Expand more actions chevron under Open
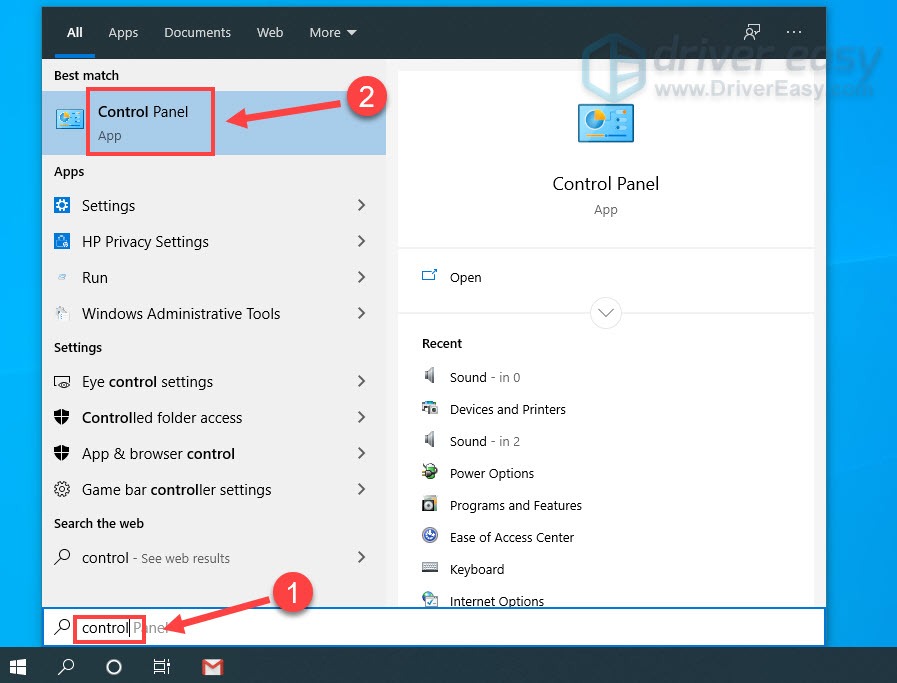 (605, 313)
